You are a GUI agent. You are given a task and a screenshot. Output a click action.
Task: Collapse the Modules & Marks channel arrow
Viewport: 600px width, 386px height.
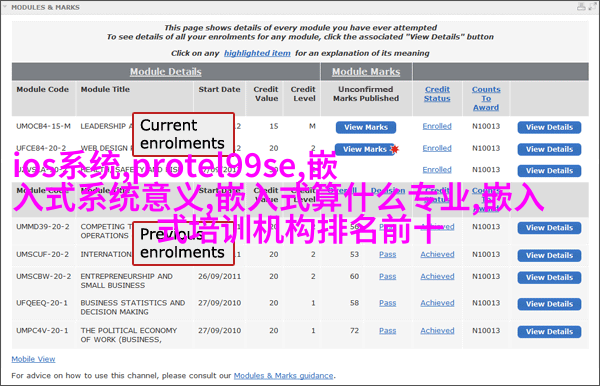(5, 7)
